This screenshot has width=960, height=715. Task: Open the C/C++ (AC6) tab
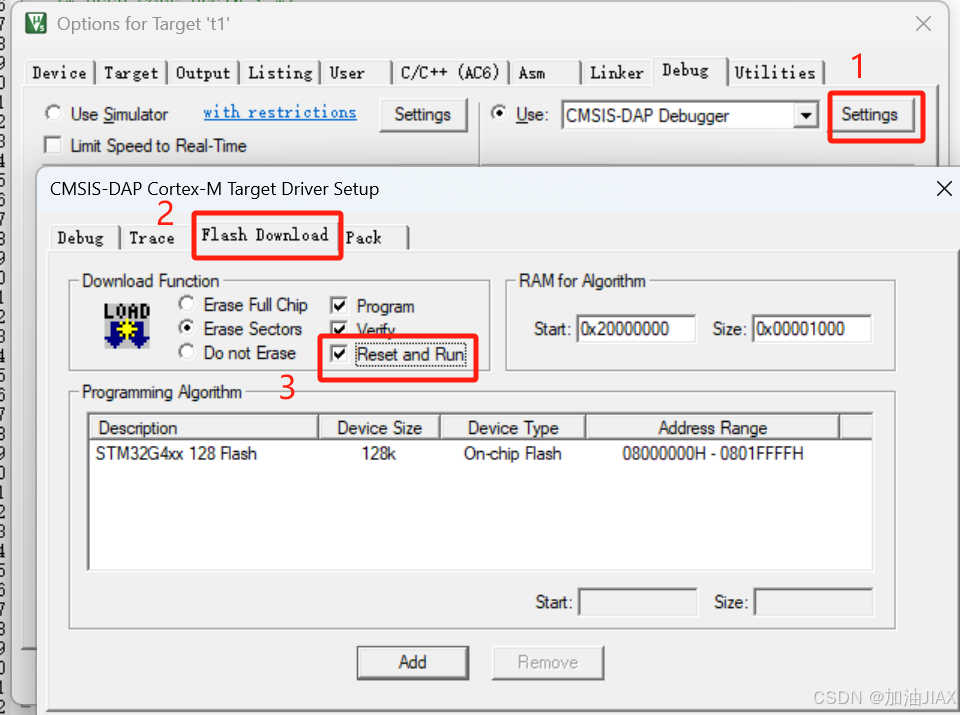(x=450, y=73)
